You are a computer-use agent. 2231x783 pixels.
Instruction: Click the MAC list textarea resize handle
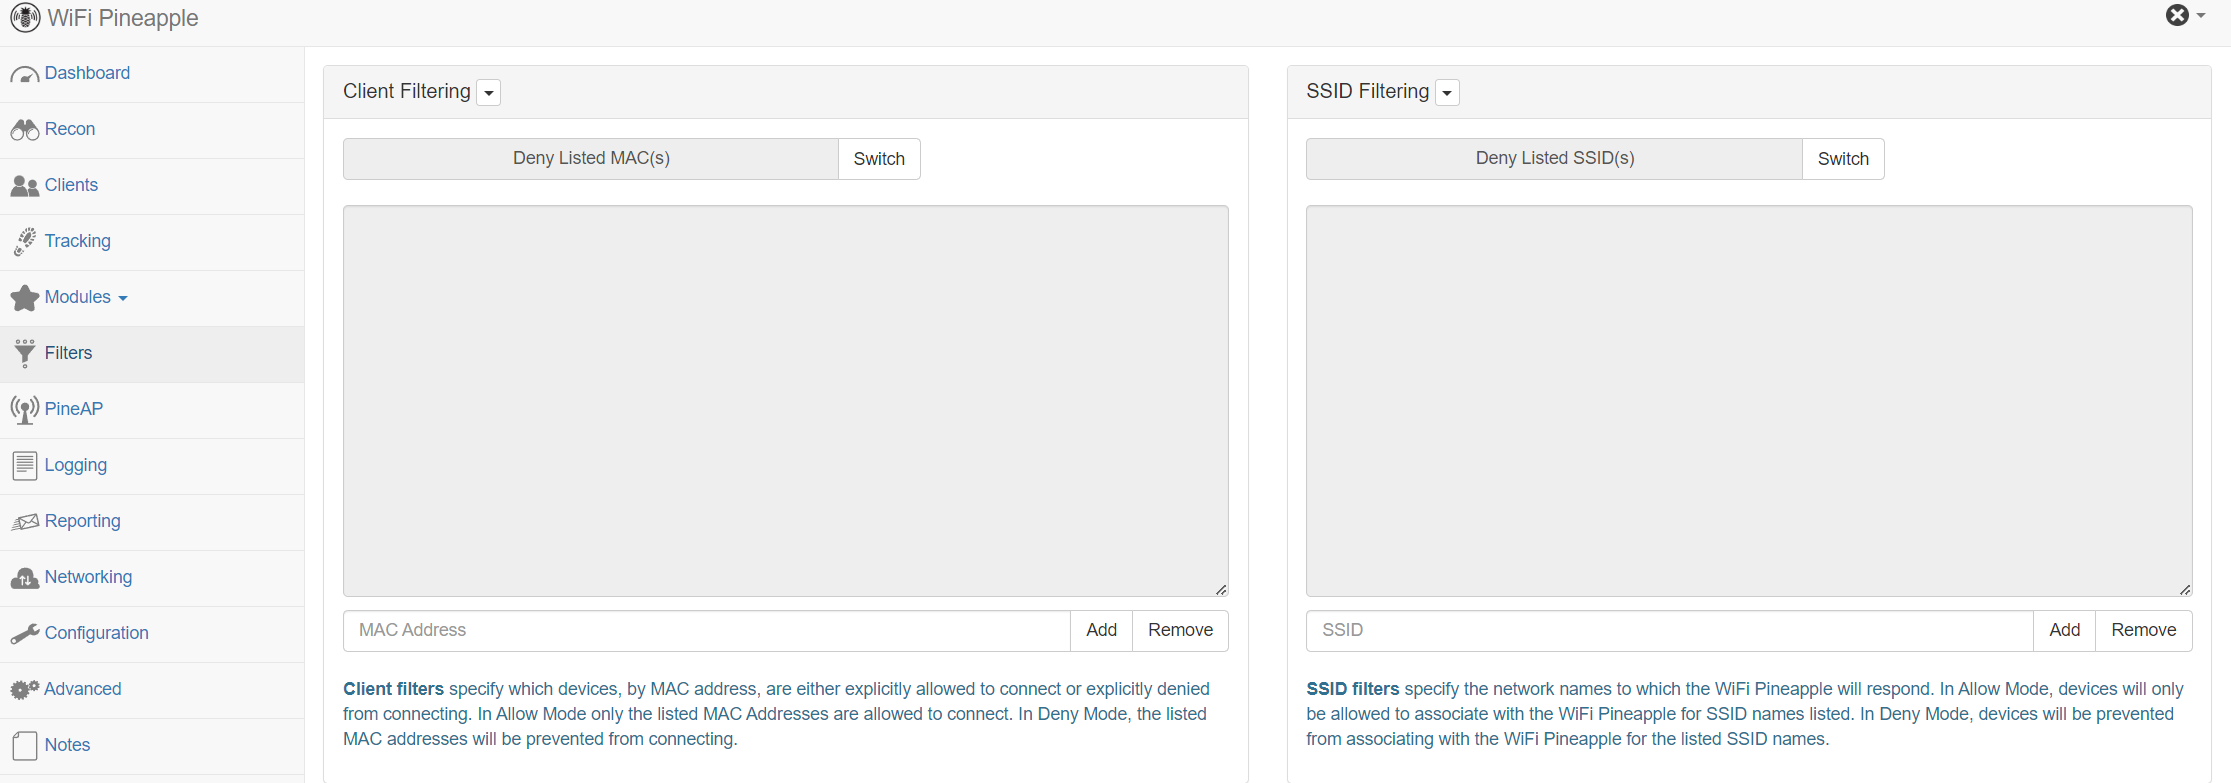click(x=1221, y=590)
